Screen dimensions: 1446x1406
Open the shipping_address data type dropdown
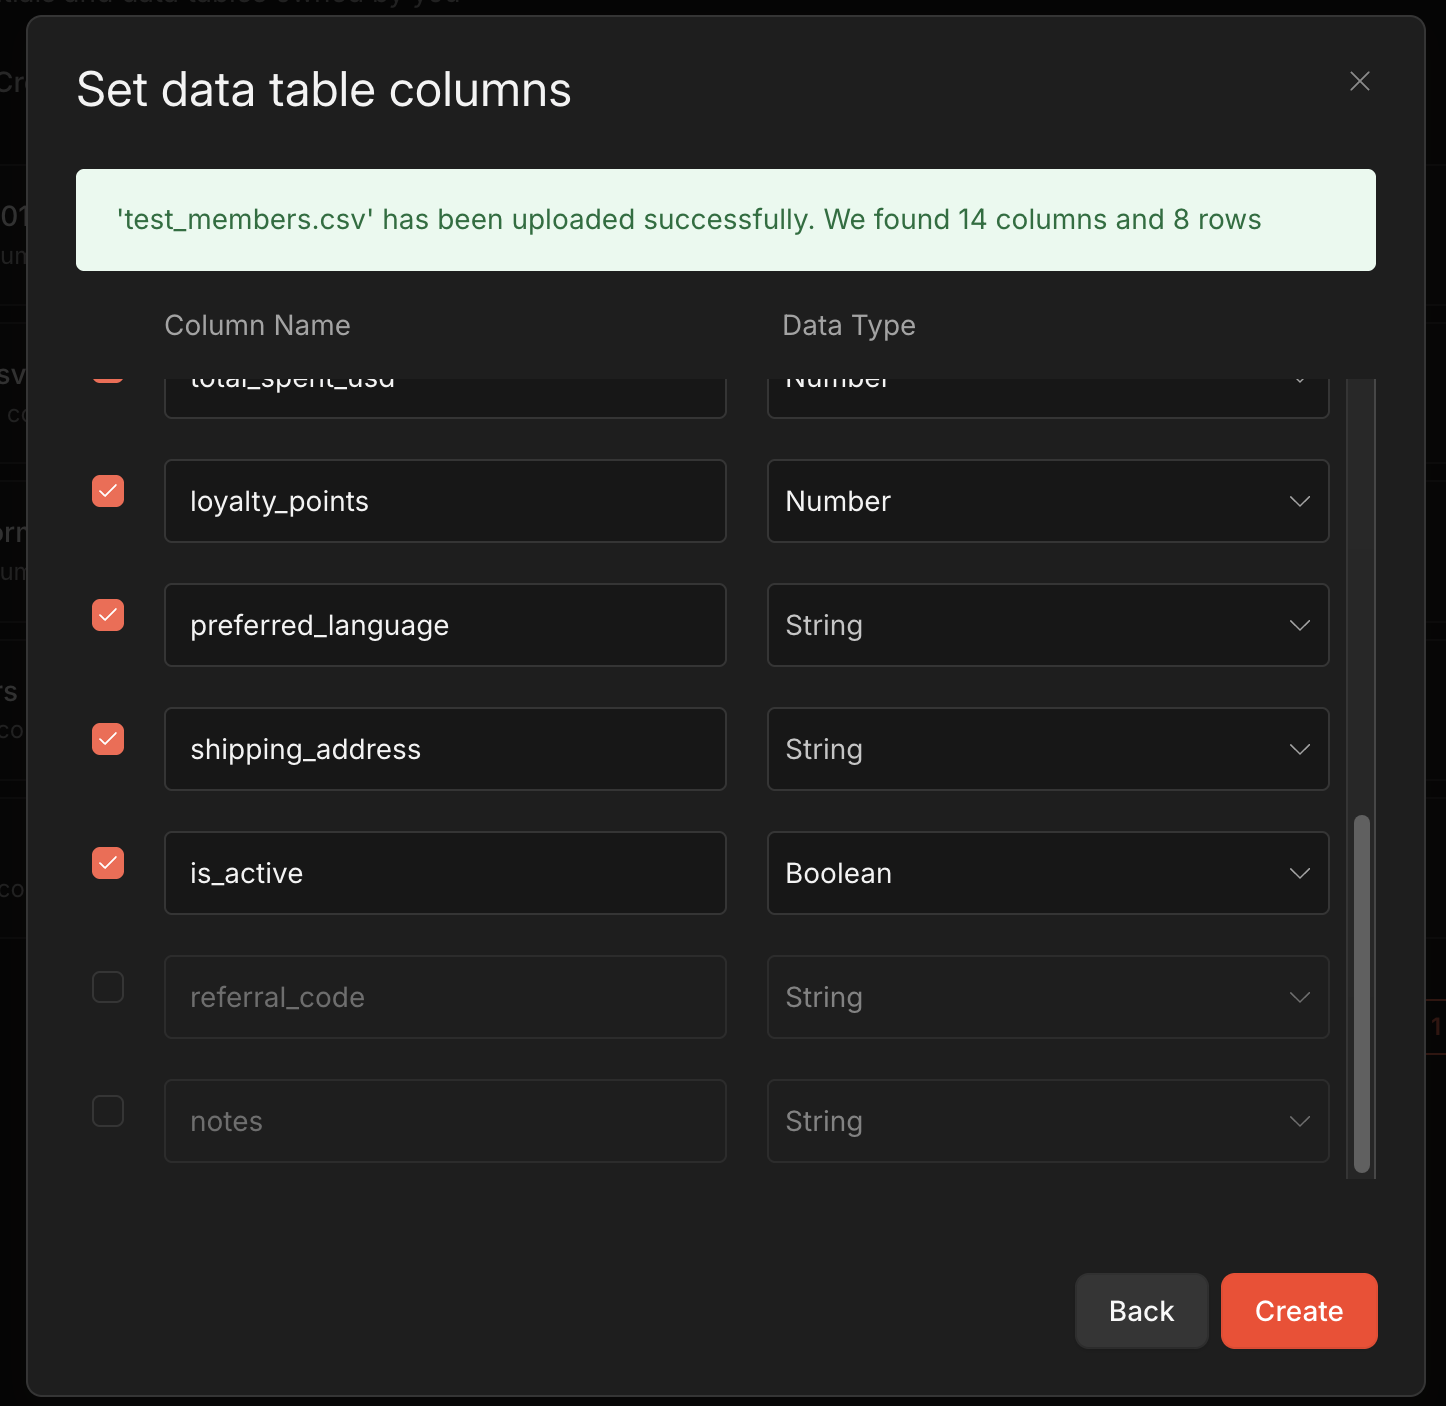click(x=1047, y=749)
